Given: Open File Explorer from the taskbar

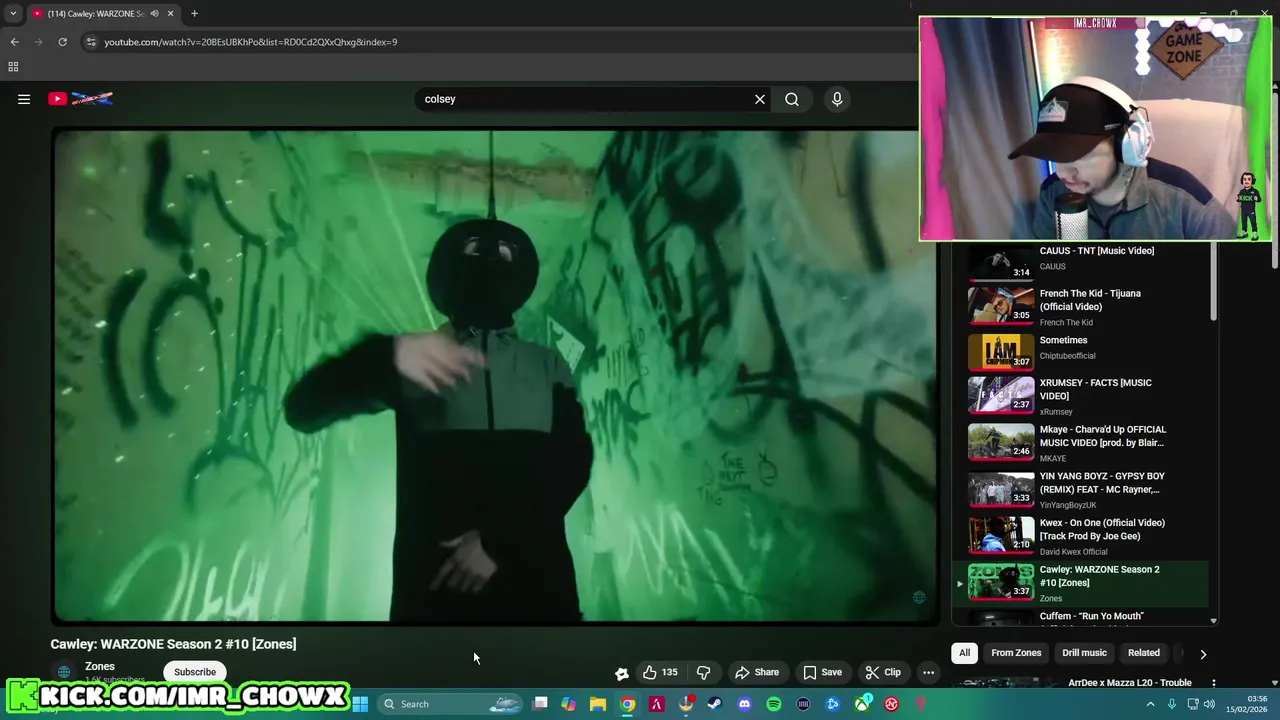Looking at the screenshot, I should tap(598, 704).
